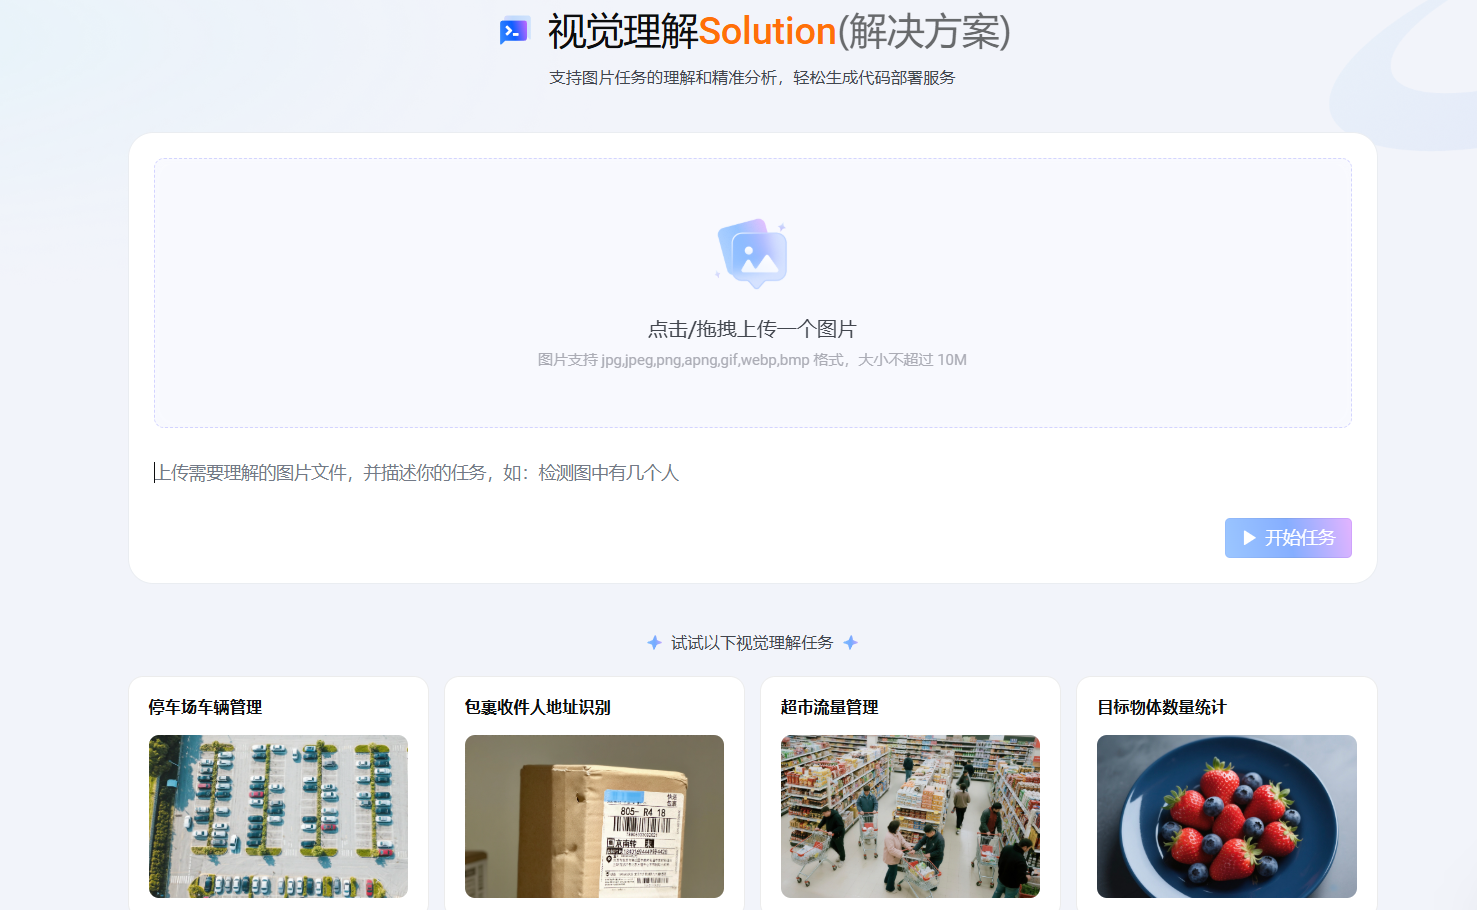Screen dimensions: 1477x910
Task: Open the 超市流量管理 supermarket thumbnail
Action: 910,816
